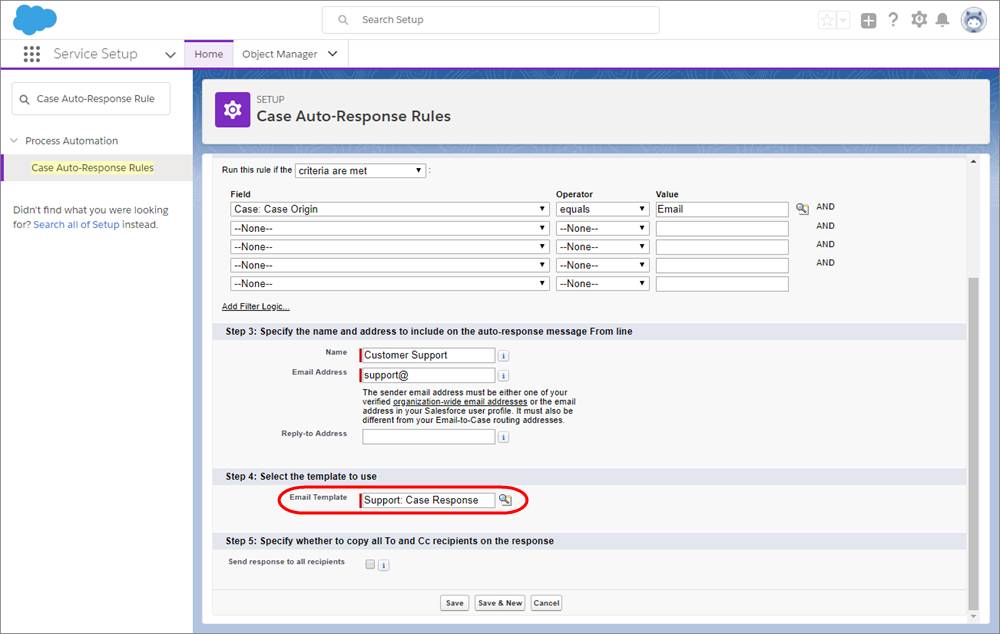The image size is (1000, 634).
Task: Click the info icon beside Name field
Action: coord(503,356)
